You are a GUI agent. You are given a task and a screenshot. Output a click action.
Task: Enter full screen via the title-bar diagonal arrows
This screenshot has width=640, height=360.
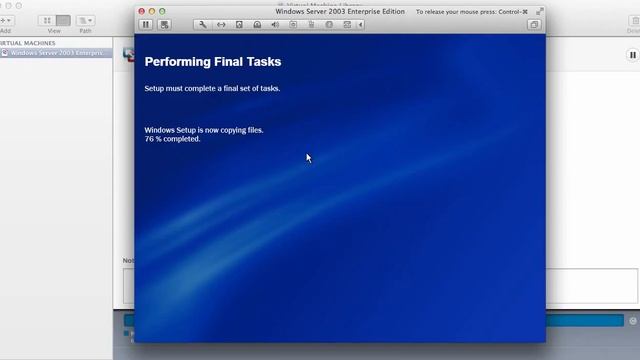tap(540, 11)
